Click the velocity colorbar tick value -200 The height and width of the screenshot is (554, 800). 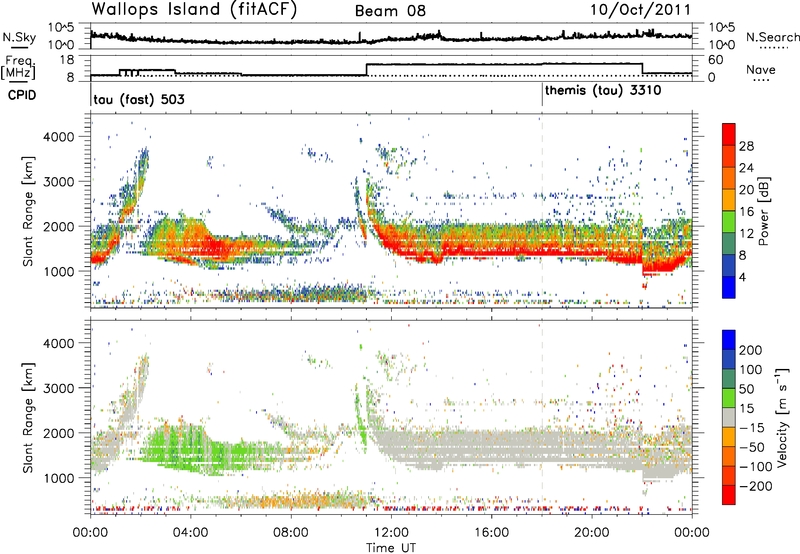pos(755,486)
